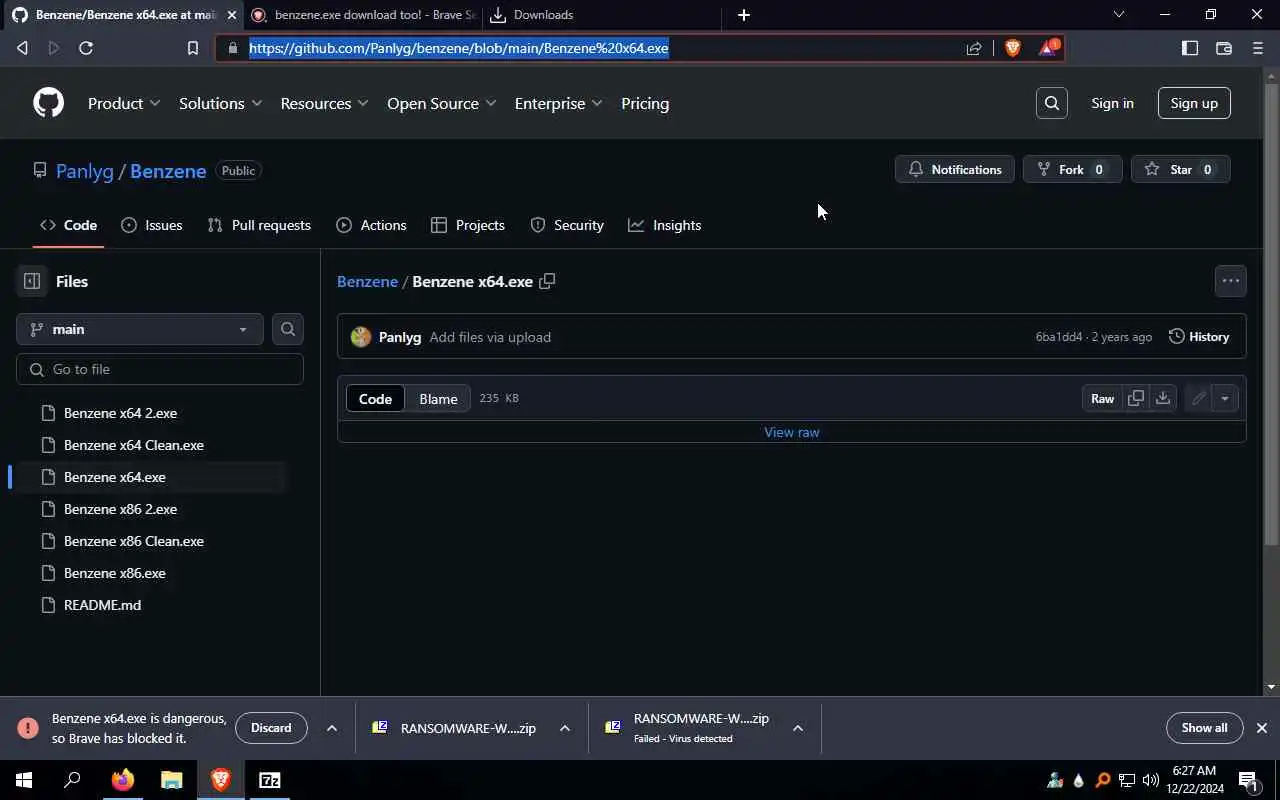Click the Sign in link
1280x800 pixels.
[1112, 103]
